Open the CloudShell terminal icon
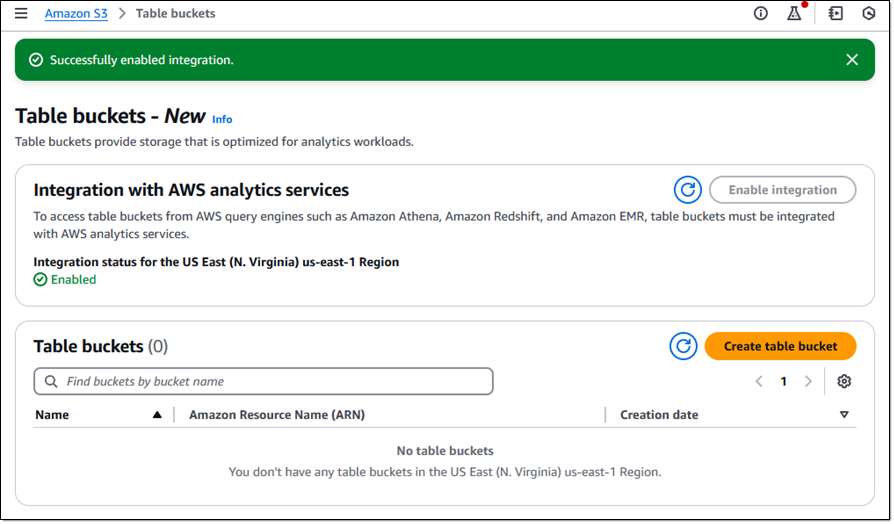Image resolution: width=894 pixels, height=524 pixels. coord(836,13)
